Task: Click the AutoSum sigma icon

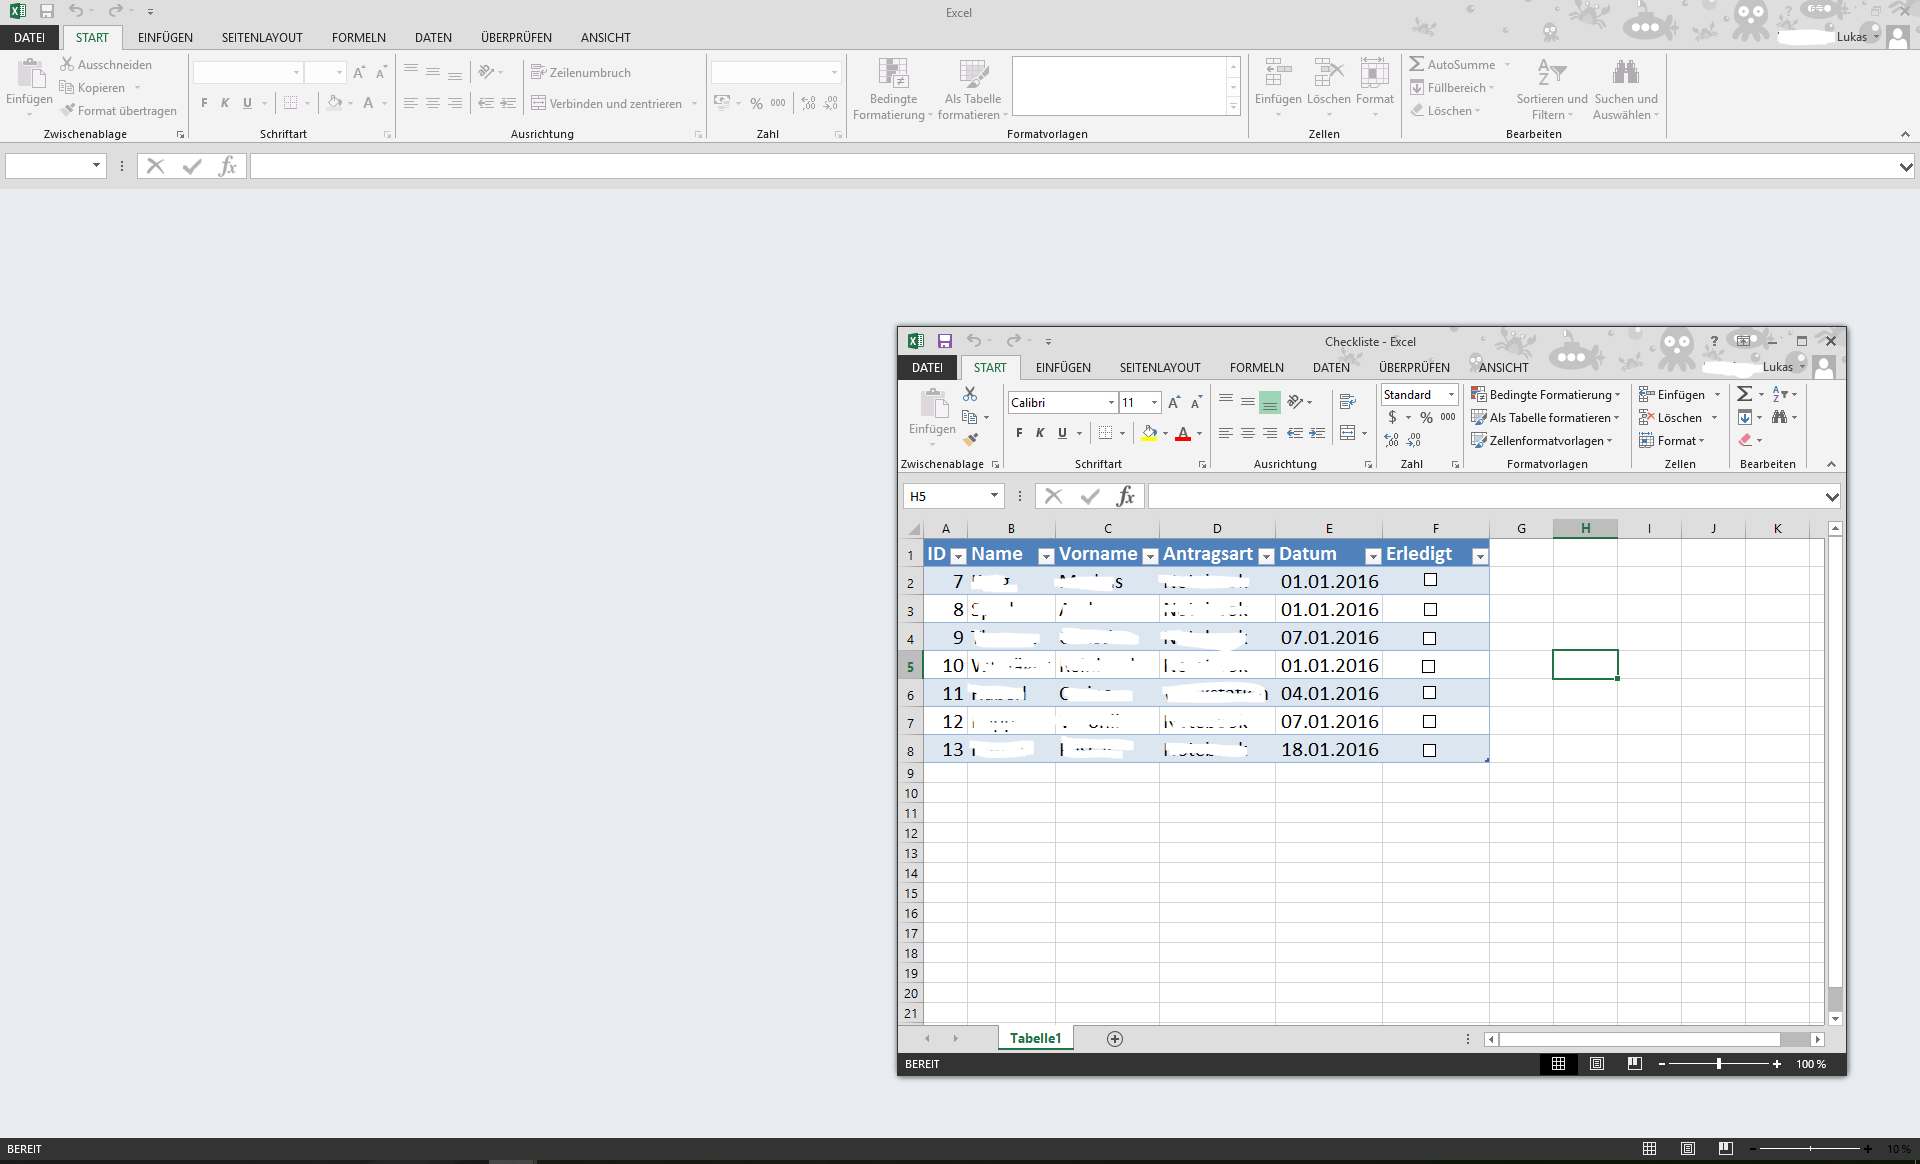Action: [1745, 394]
